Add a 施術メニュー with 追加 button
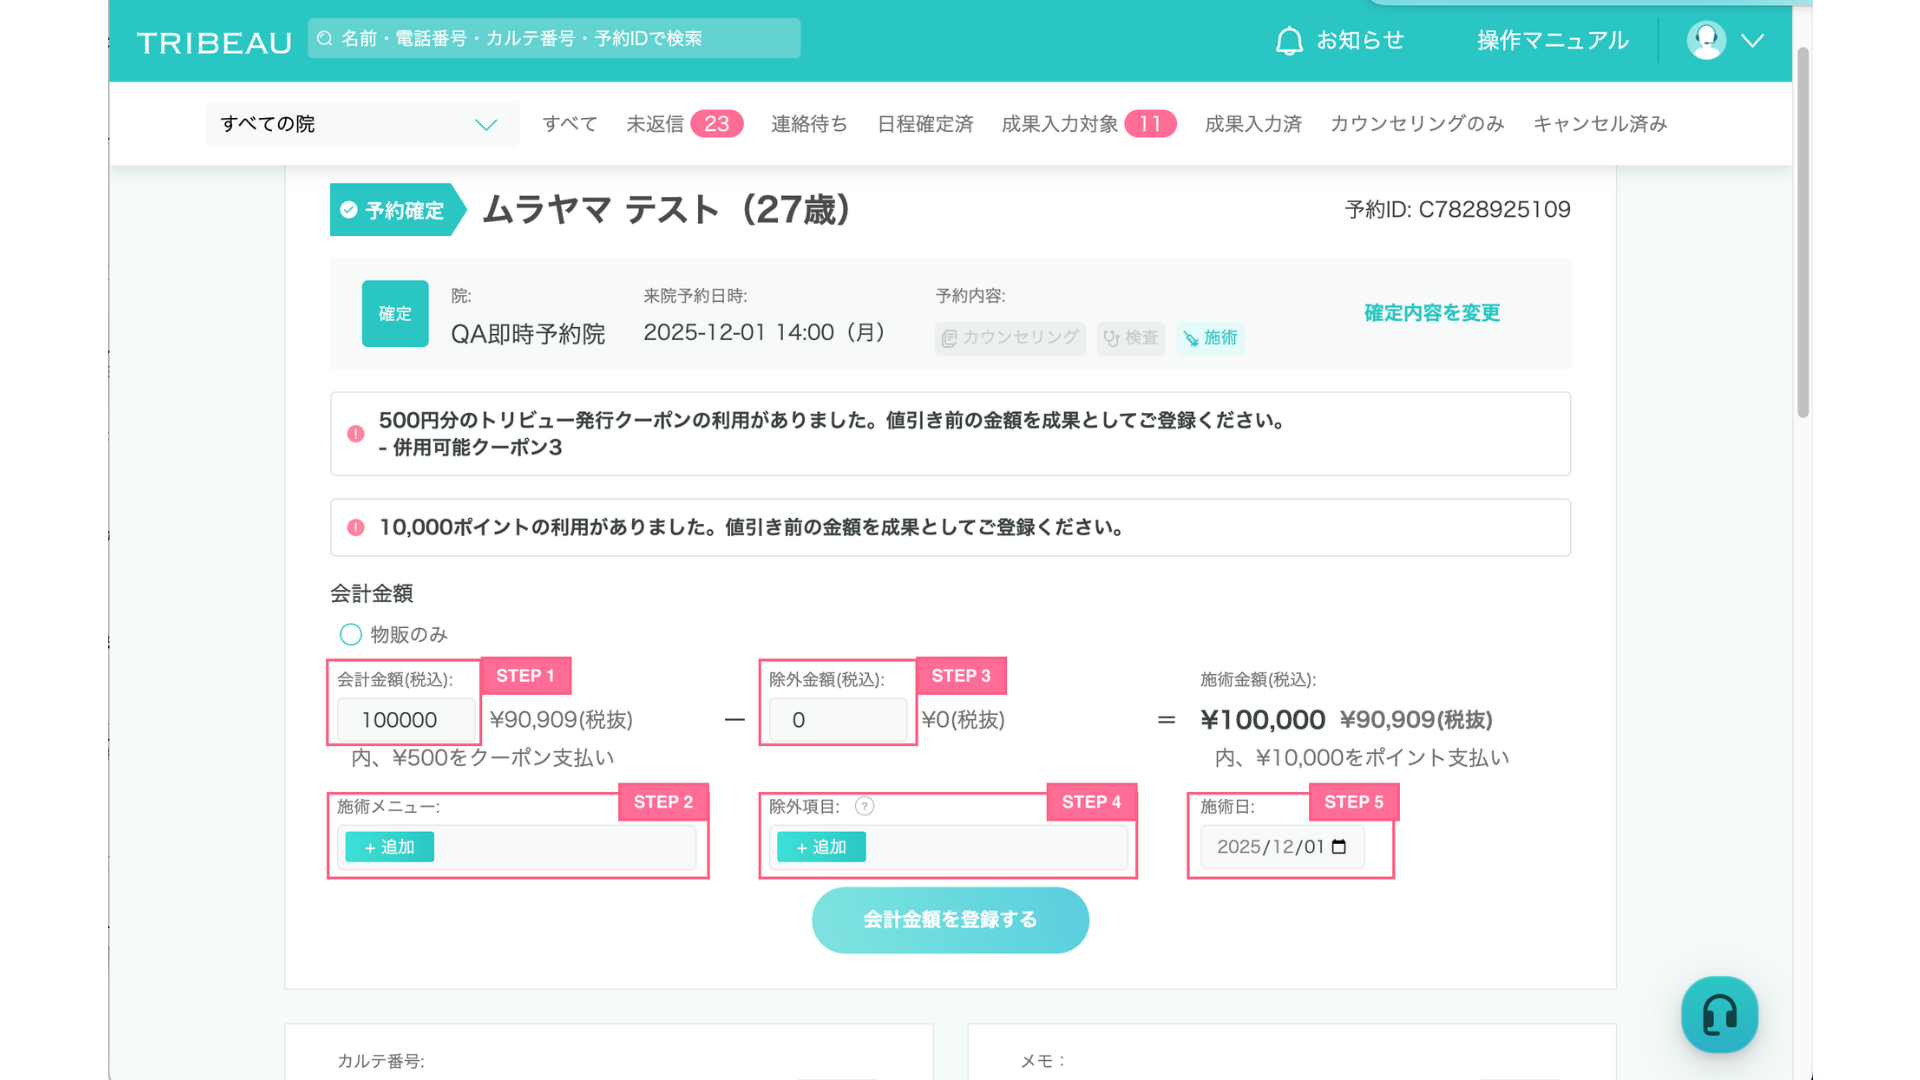 [x=390, y=847]
